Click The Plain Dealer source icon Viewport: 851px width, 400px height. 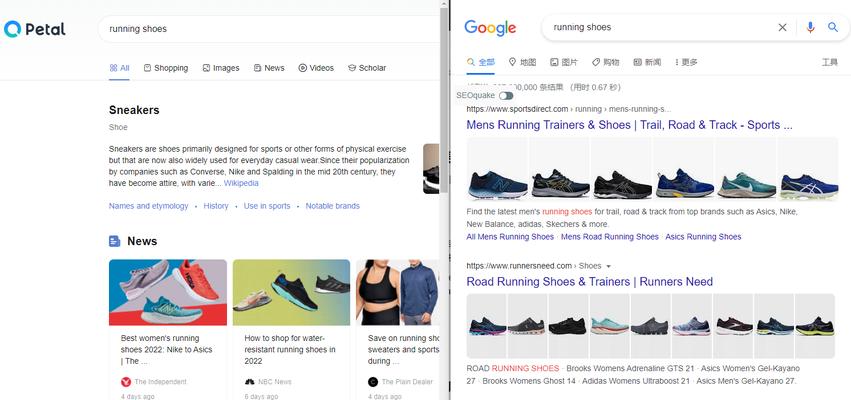[x=372, y=382]
